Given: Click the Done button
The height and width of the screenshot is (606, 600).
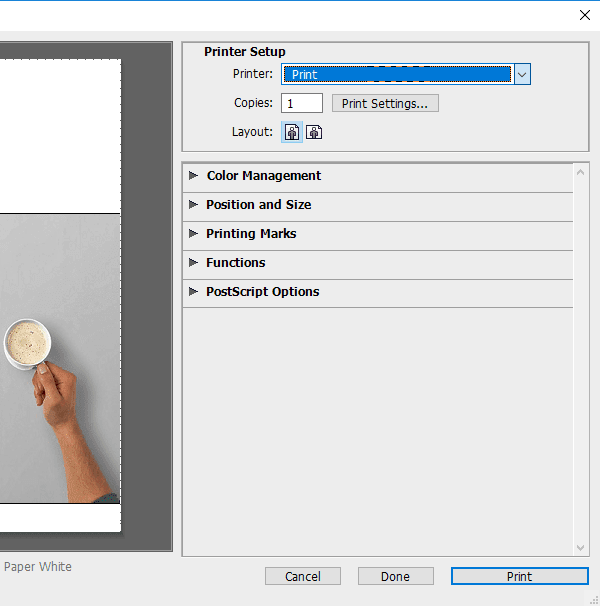Looking at the screenshot, I should coord(395,576).
